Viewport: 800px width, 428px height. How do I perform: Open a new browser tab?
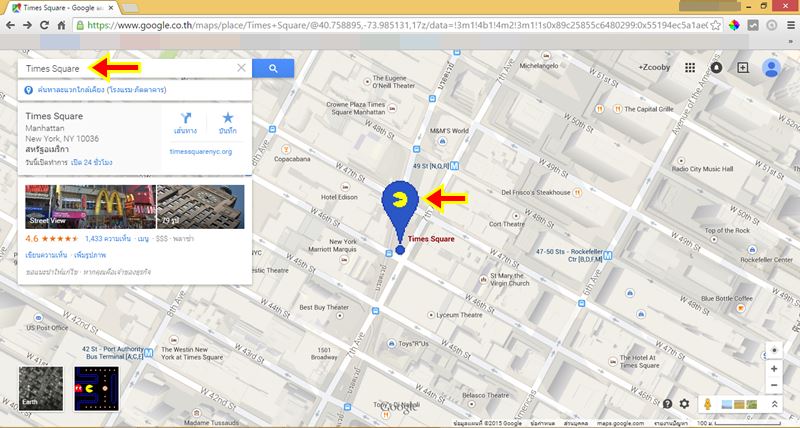[131, 8]
